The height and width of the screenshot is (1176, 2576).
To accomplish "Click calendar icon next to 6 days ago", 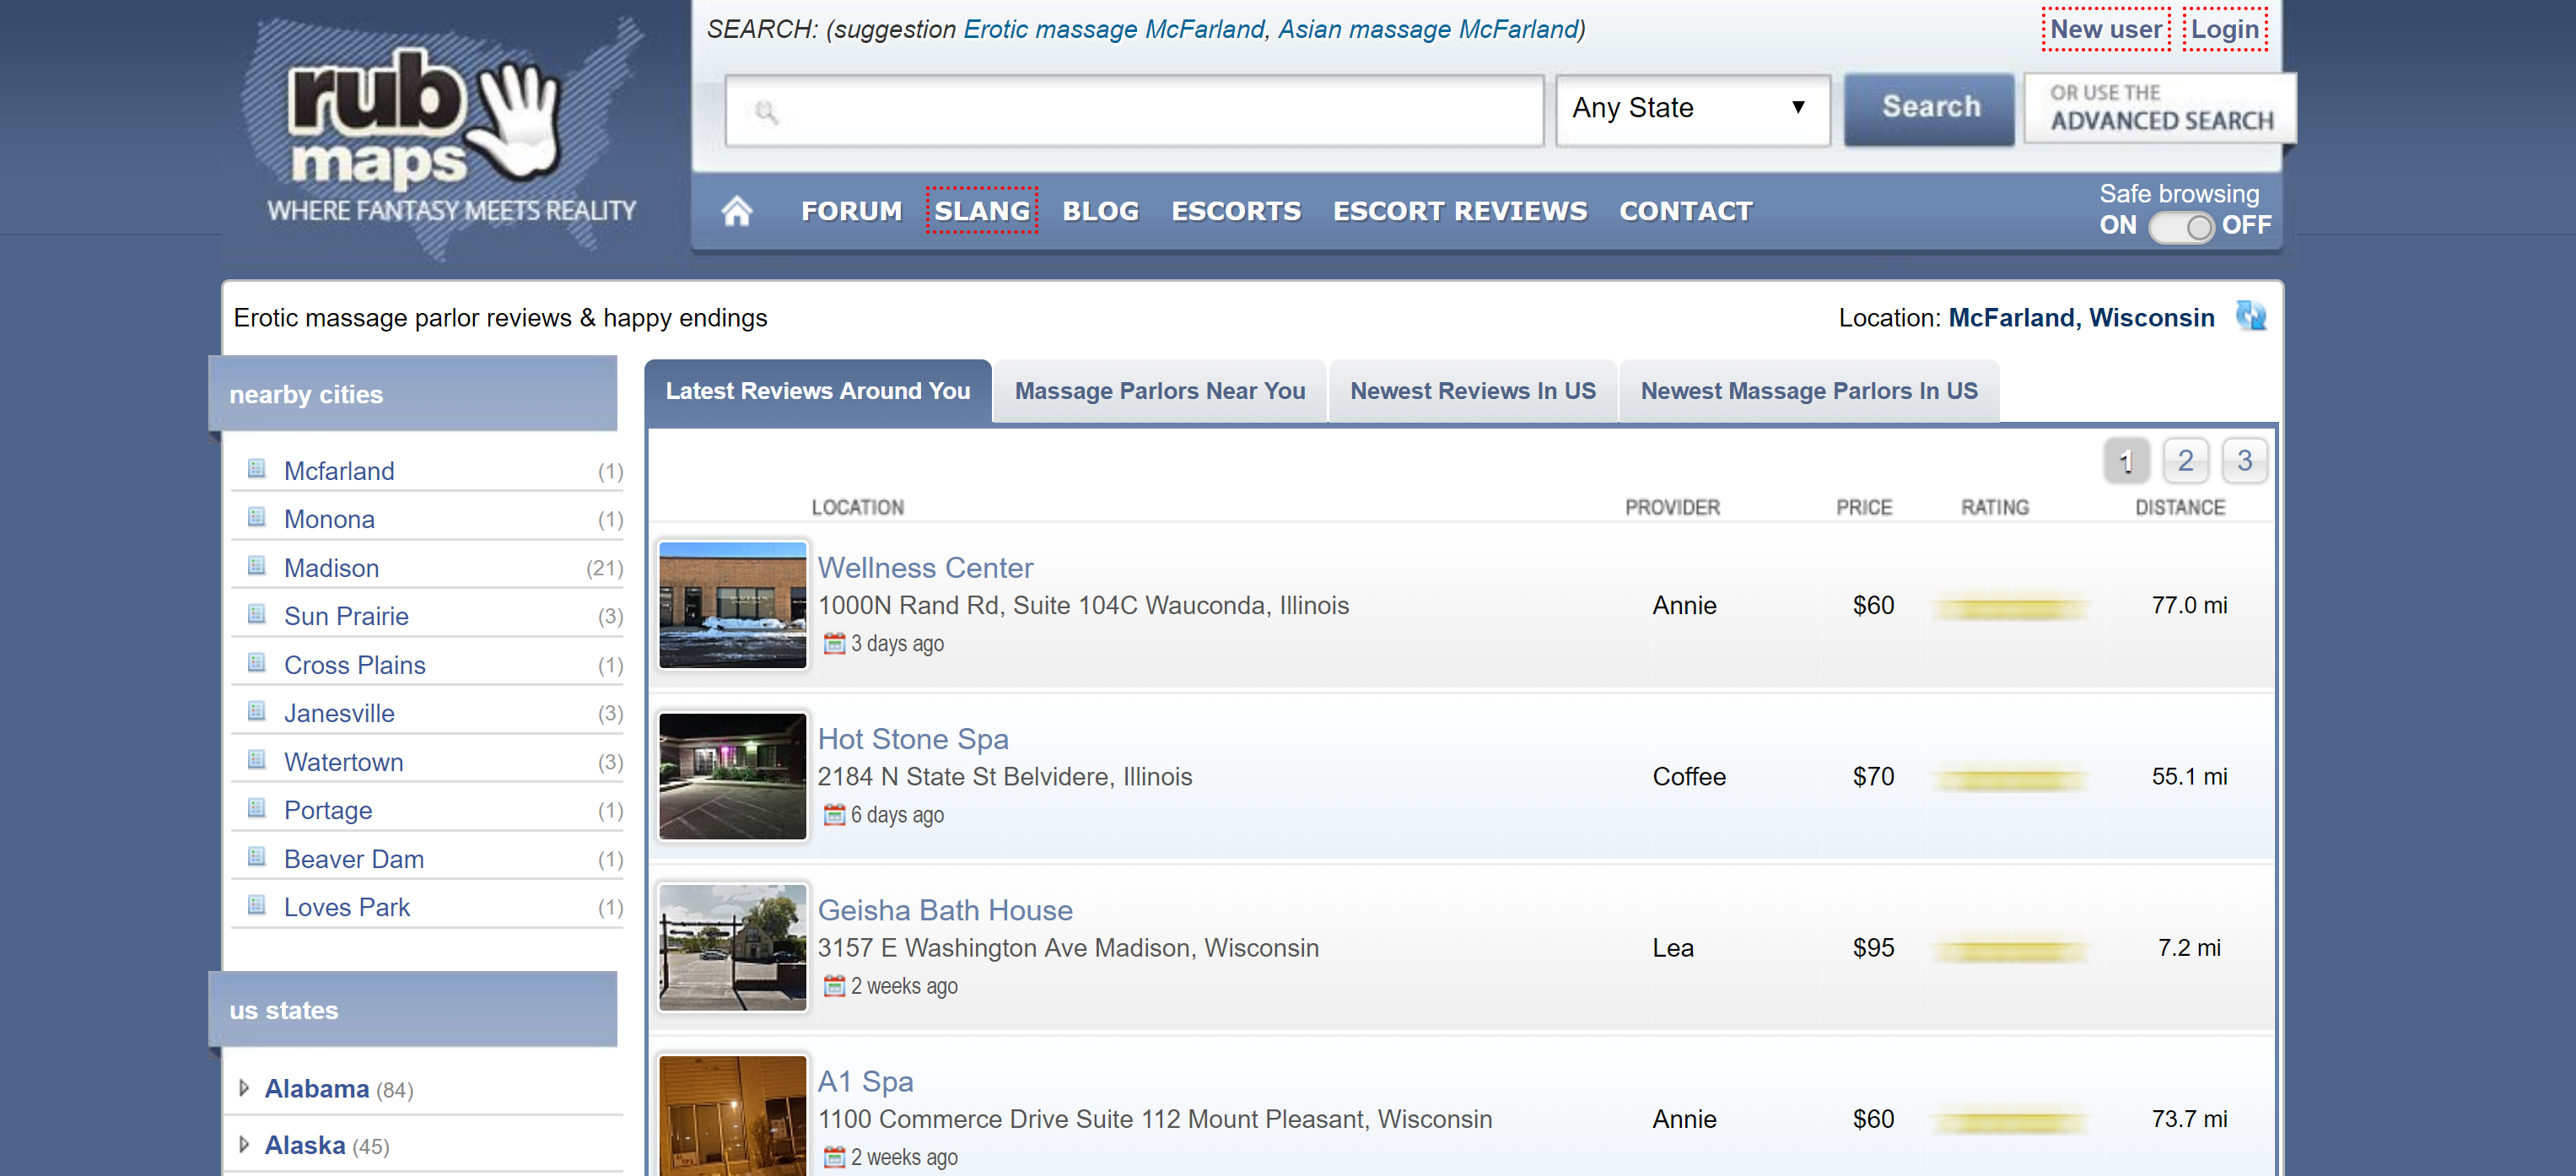I will [834, 815].
